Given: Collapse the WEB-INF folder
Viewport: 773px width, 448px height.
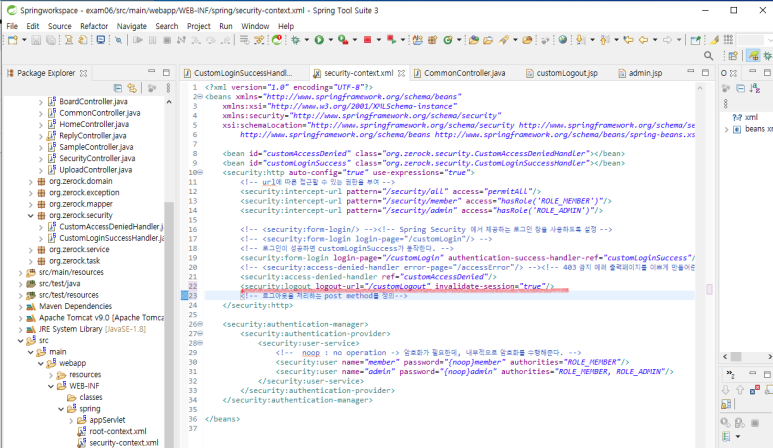Looking at the screenshot, I should [51, 386].
